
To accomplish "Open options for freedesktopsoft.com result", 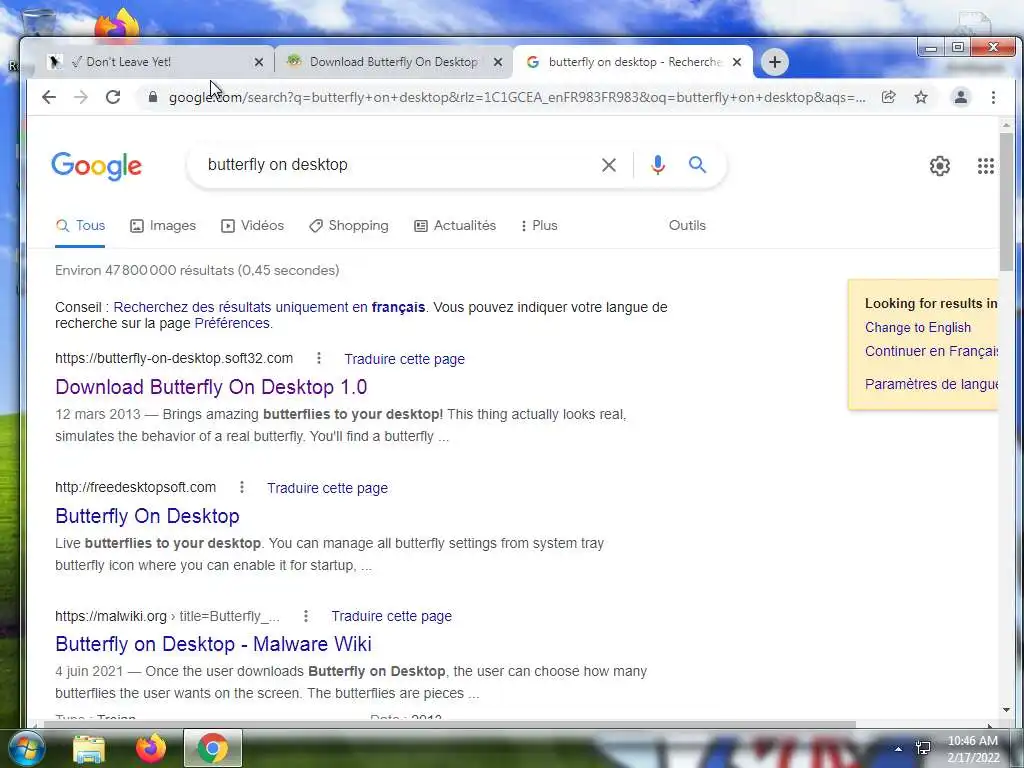I will (242, 487).
